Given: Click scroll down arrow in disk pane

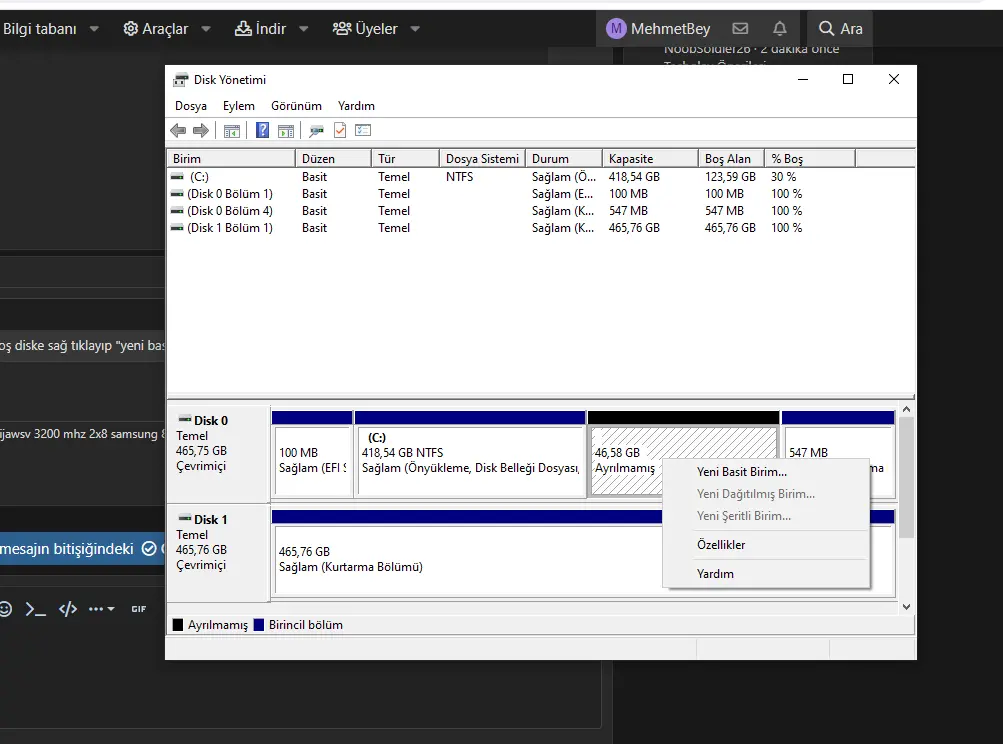Looking at the screenshot, I should tap(906, 606).
